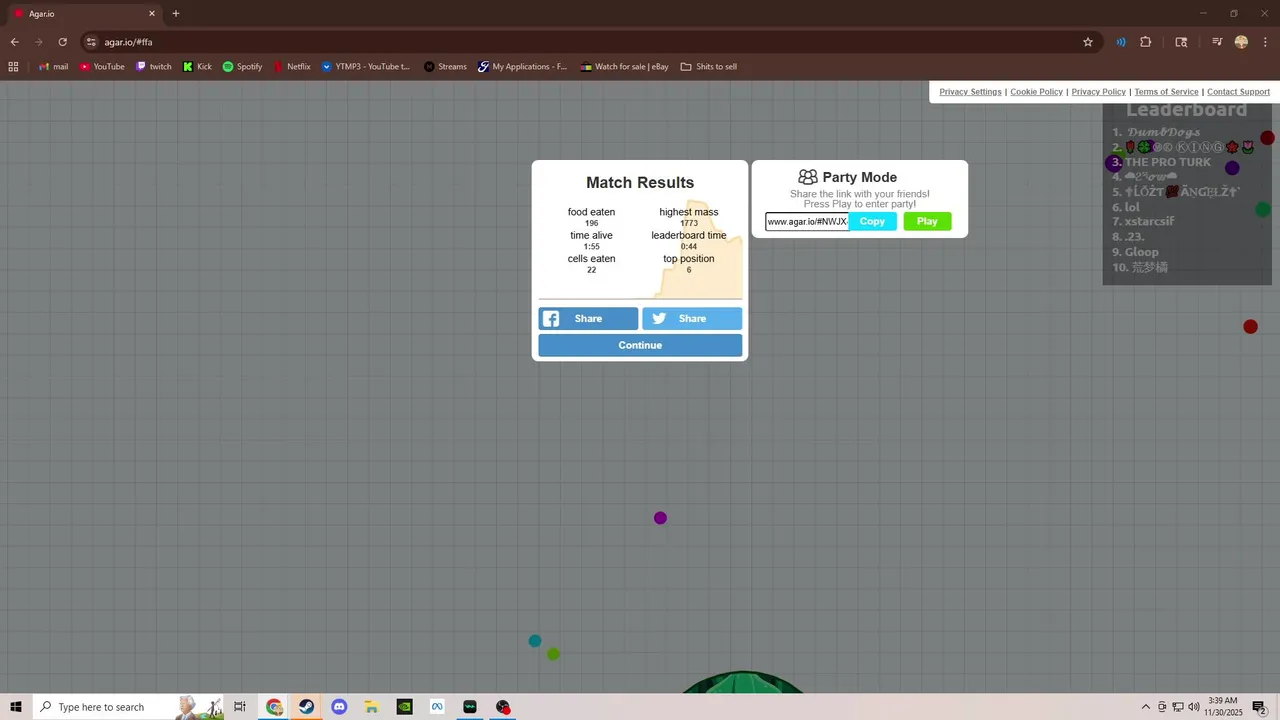Click the Leaderboard title
1280x720 pixels.
pos(1187,110)
